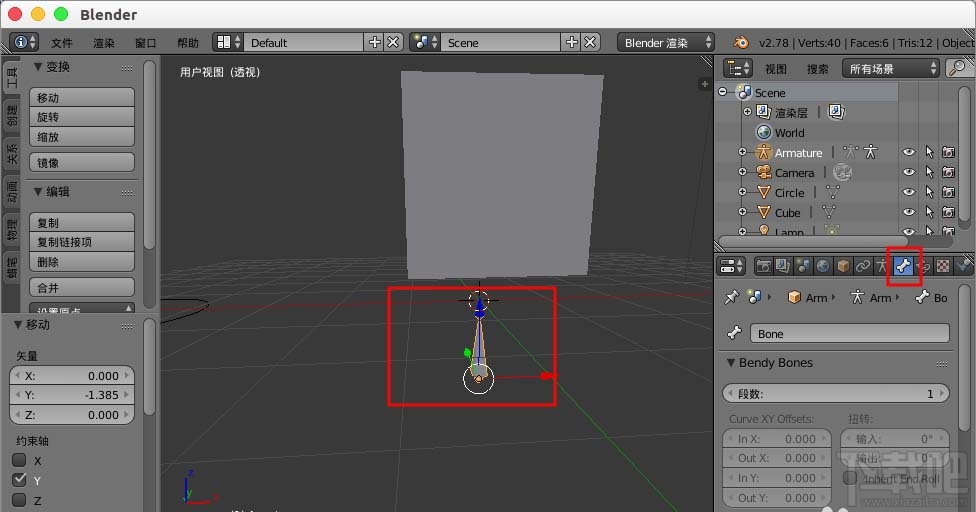Open the Render properties tab (camera icon)
The height and width of the screenshot is (512, 976).
(763, 266)
